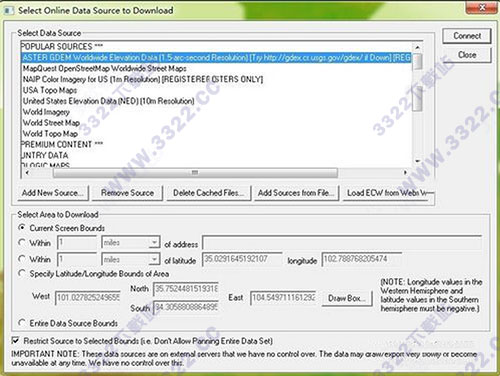Image resolution: width=500 pixels, height=376 pixels.
Task: Select United States Elevation Data (NED) entry
Action: pyautogui.click(x=108, y=101)
